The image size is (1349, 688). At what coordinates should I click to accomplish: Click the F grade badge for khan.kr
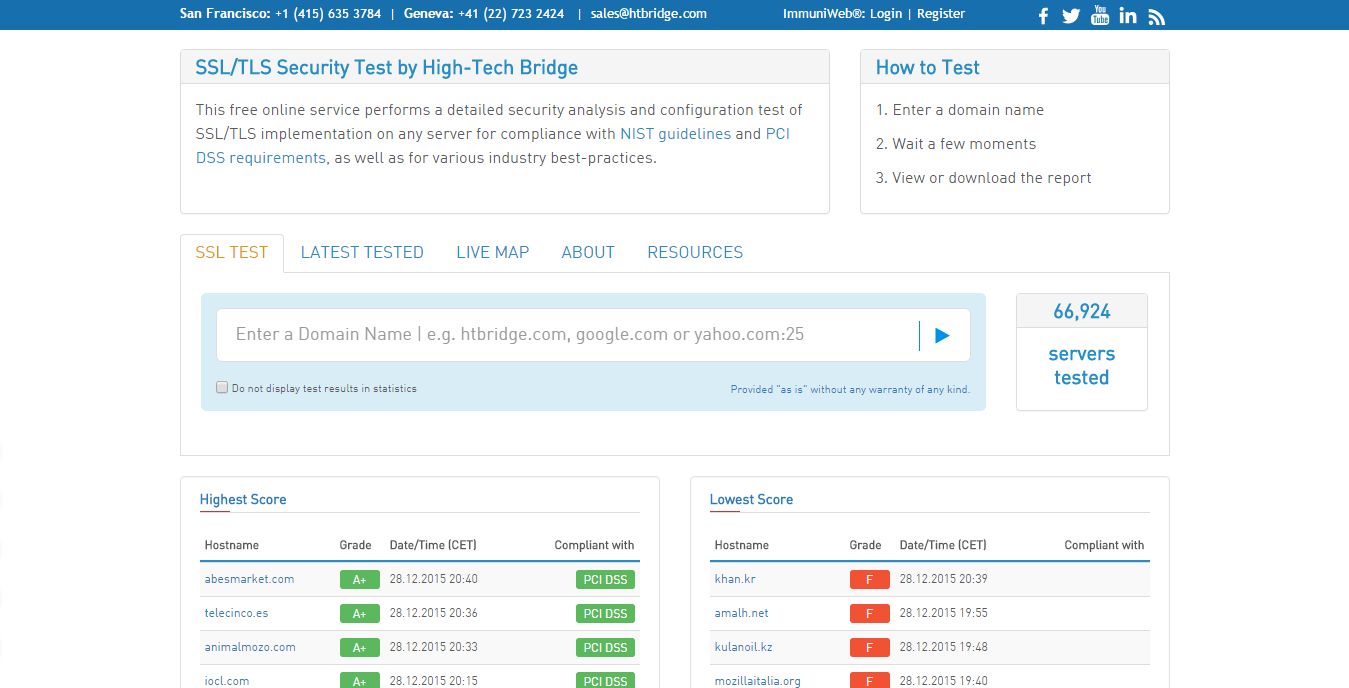click(x=869, y=579)
